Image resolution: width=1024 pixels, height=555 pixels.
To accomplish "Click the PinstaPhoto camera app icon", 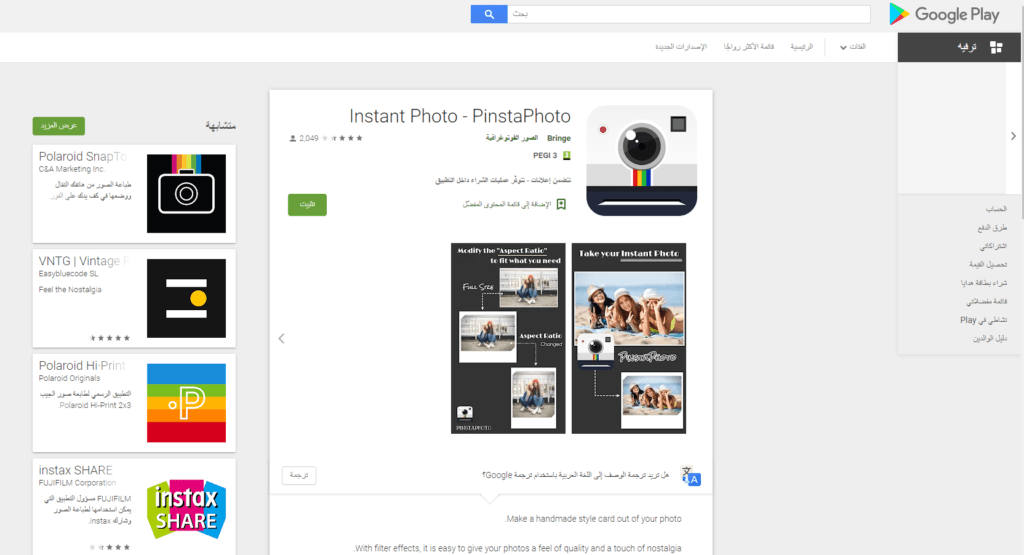I will click(x=641, y=160).
